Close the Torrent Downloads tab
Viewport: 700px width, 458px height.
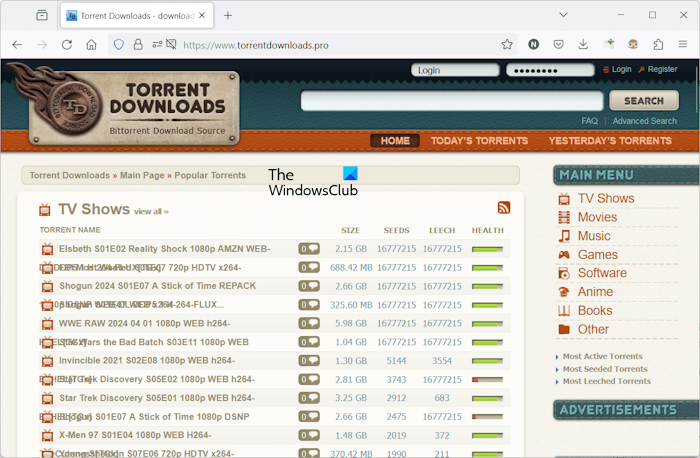pyautogui.click(x=202, y=16)
